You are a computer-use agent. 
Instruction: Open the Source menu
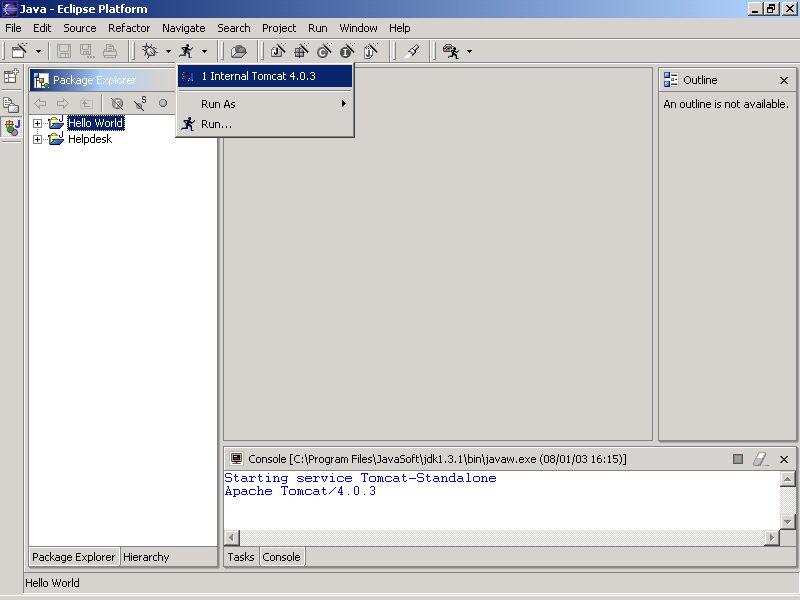click(x=80, y=28)
